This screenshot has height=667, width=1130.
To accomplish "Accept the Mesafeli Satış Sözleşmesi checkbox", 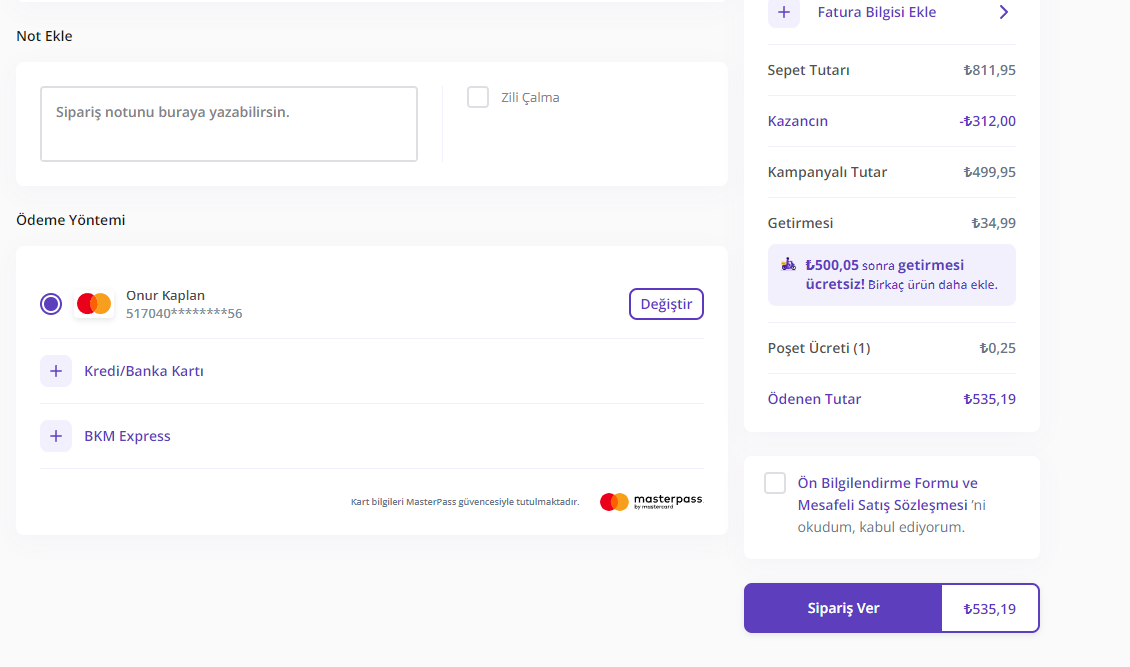I will 775,483.
